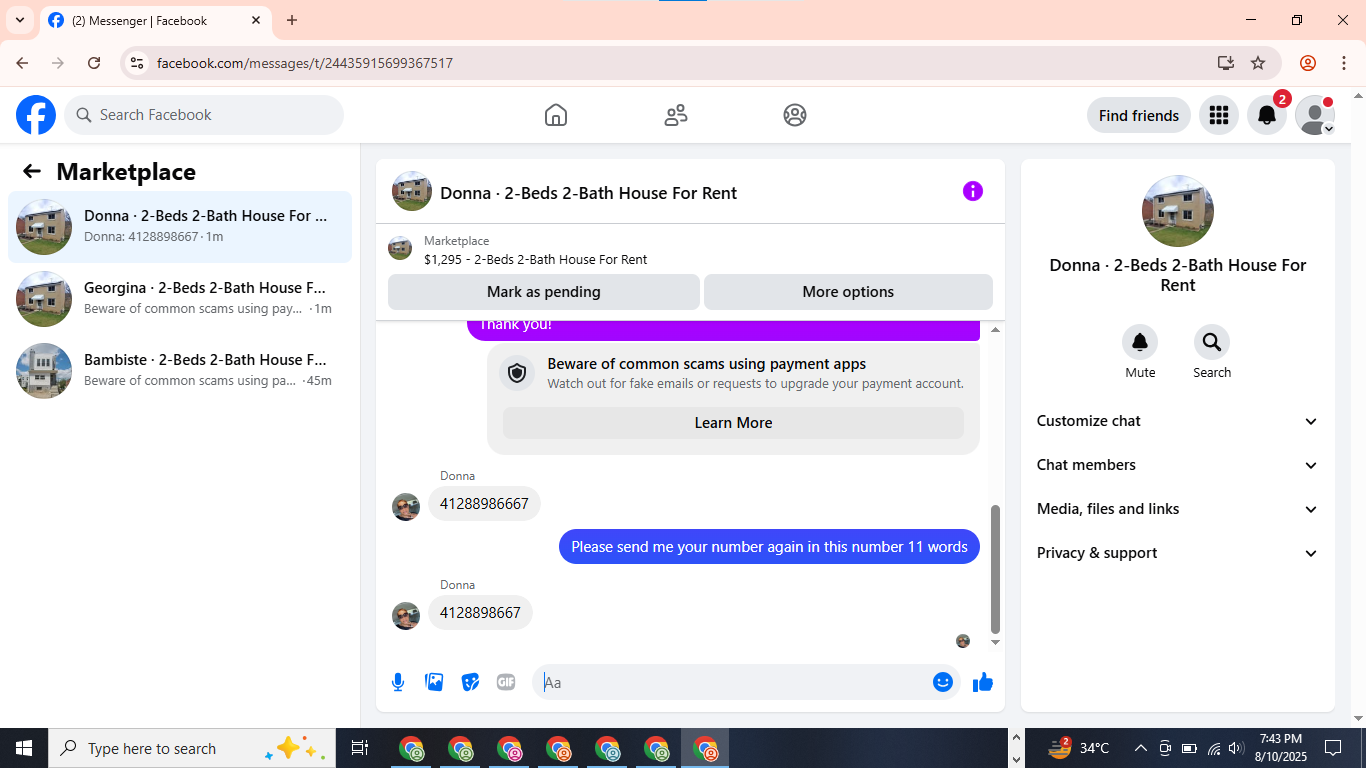Image resolution: width=1366 pixels, height=768 pixels.
Task: Open the $1,295 Marketplace listing link
Action: coord(535,259)
